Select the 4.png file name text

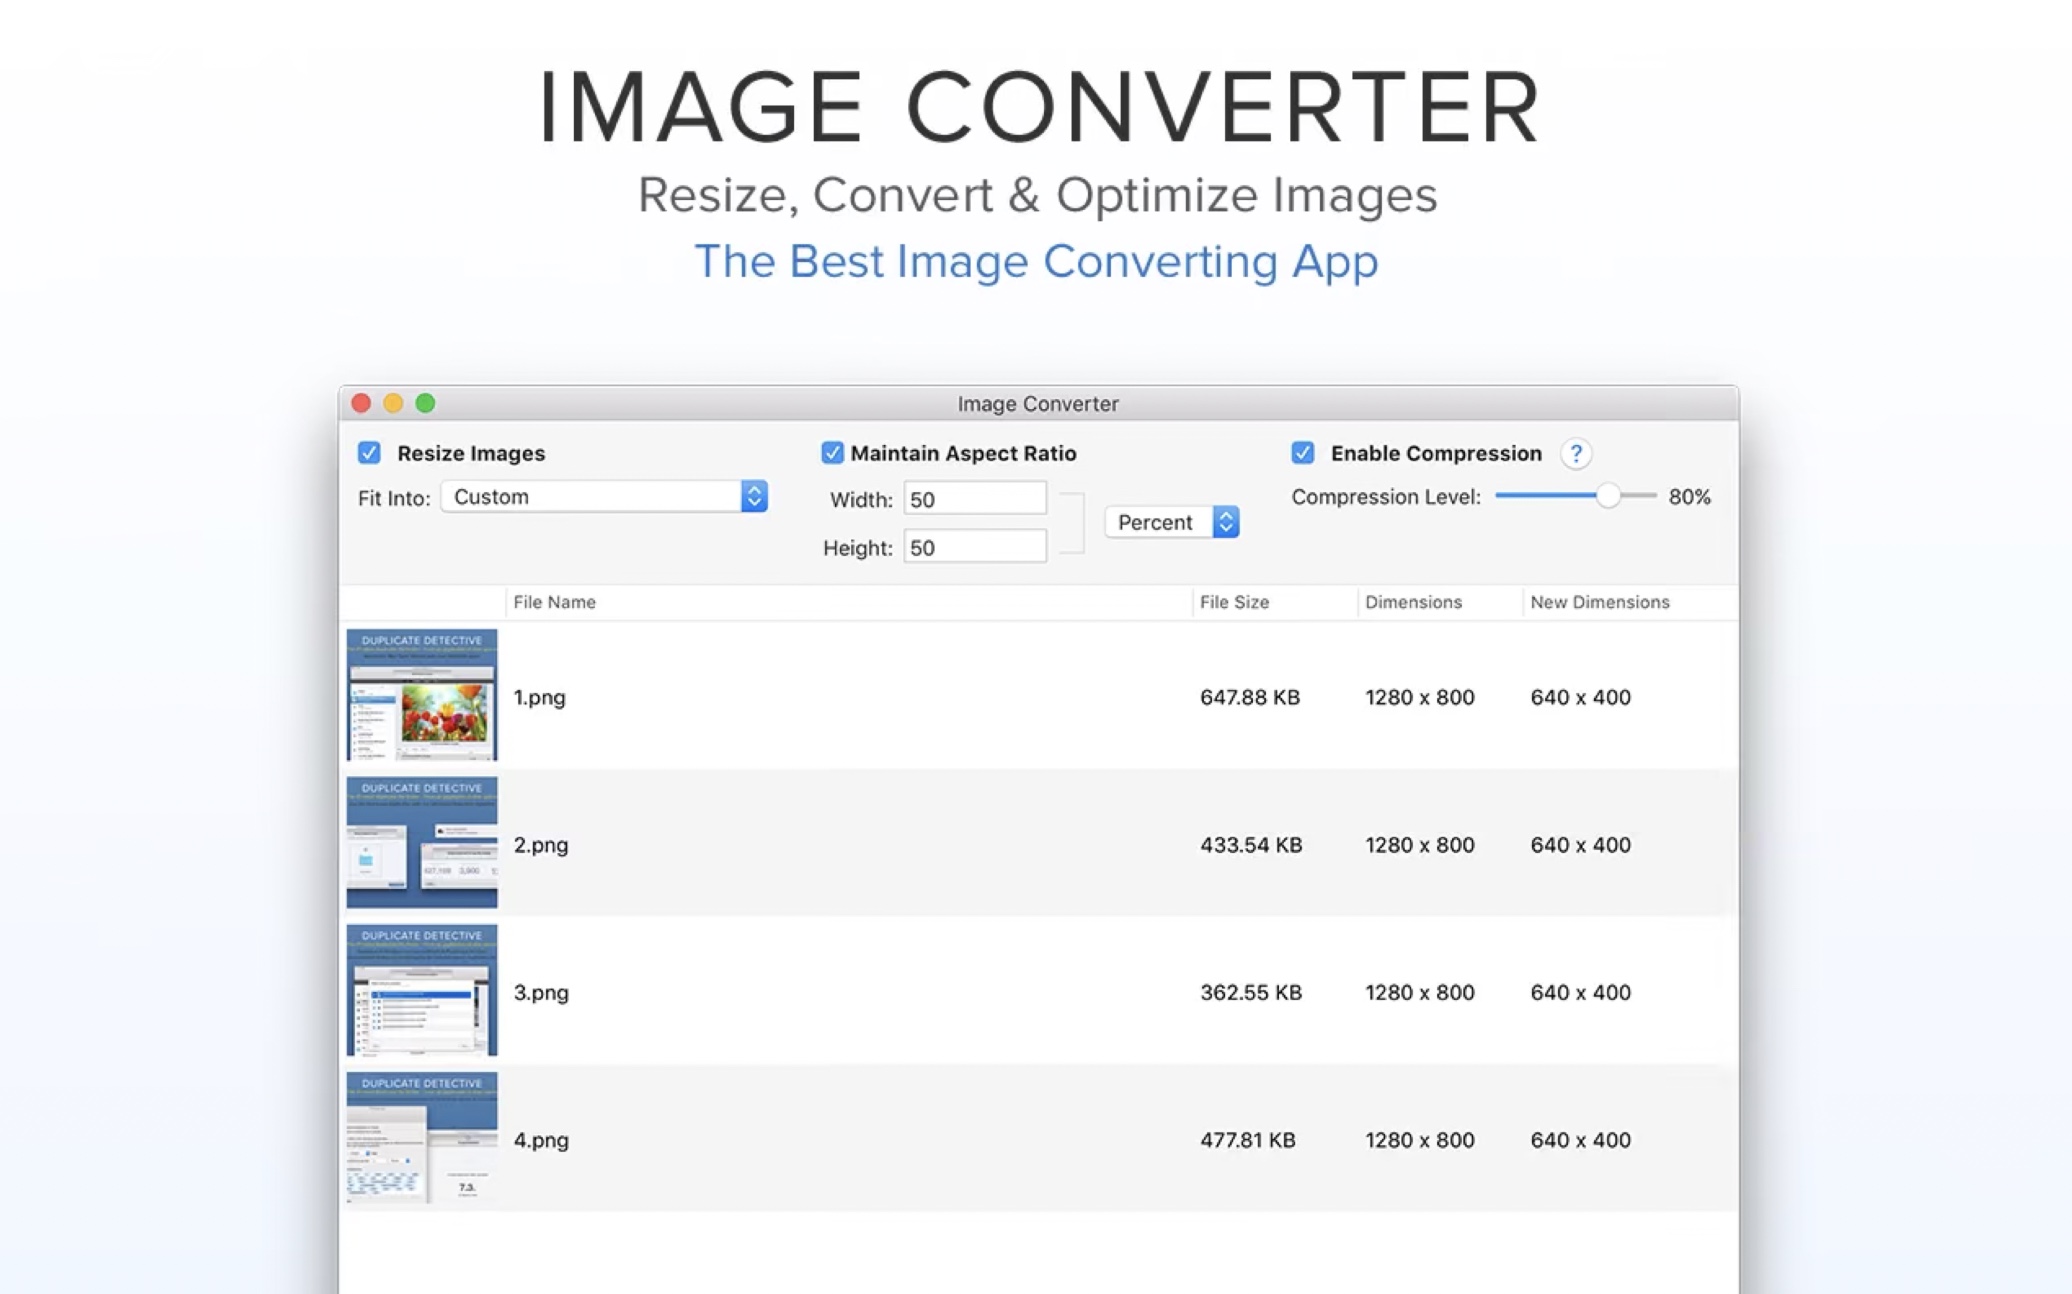[541, 1140]
